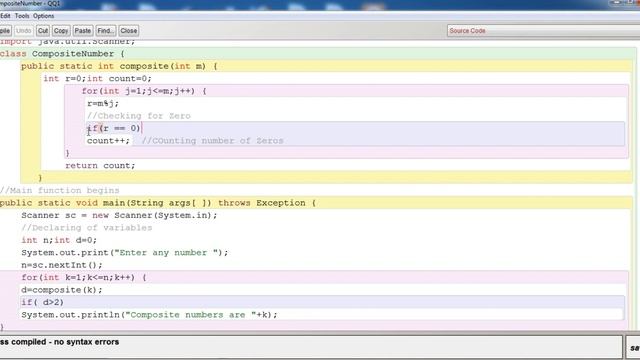
Task: Click the 'public static int composite(int m)' line
Action: click(119, 66)
